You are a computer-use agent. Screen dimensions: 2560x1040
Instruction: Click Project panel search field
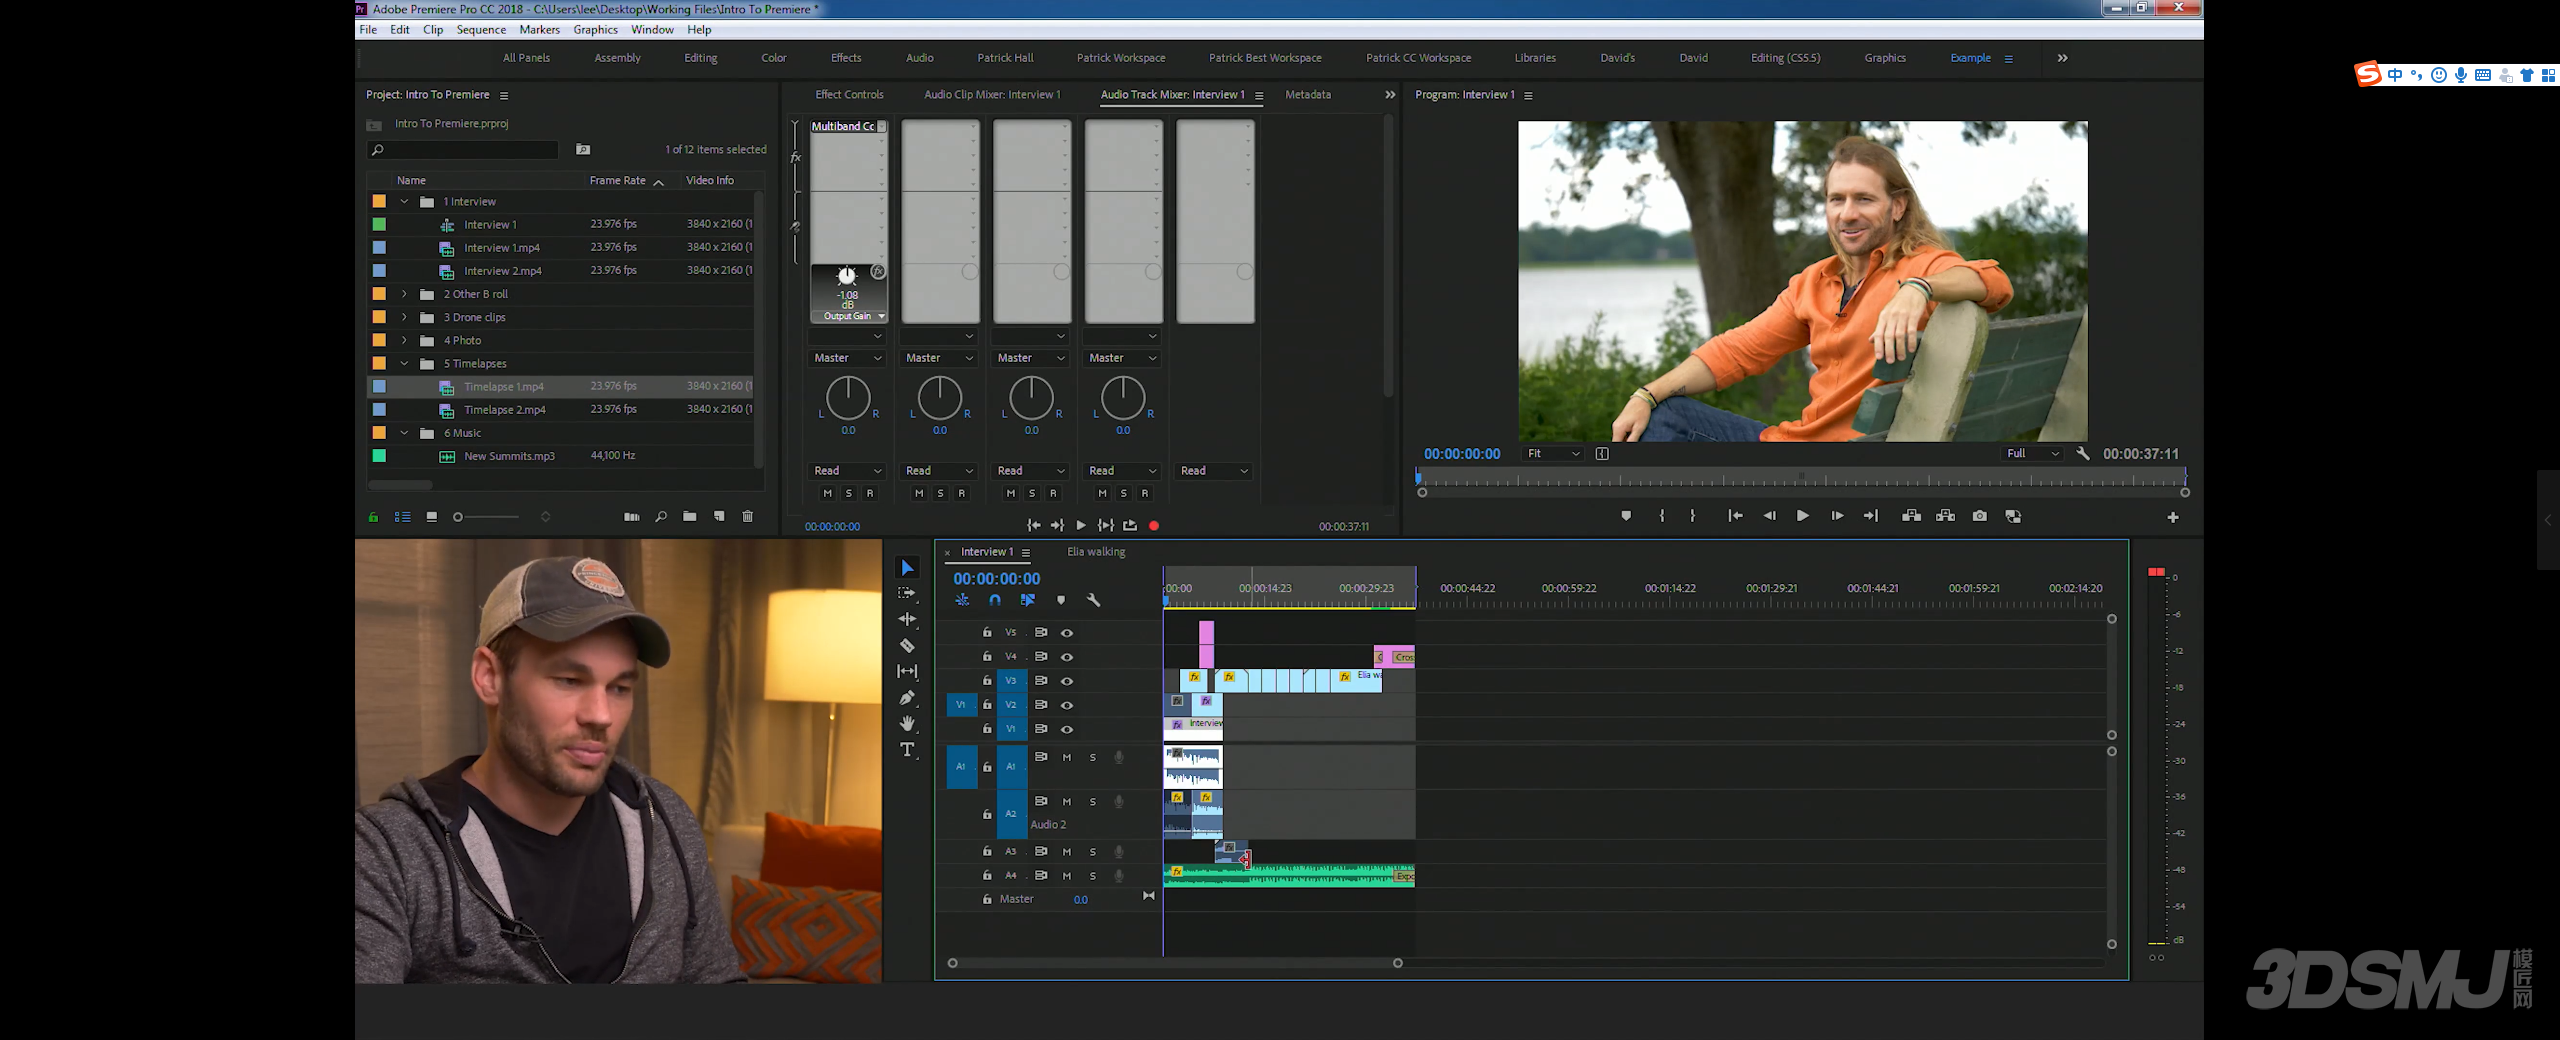pos(463,150)
